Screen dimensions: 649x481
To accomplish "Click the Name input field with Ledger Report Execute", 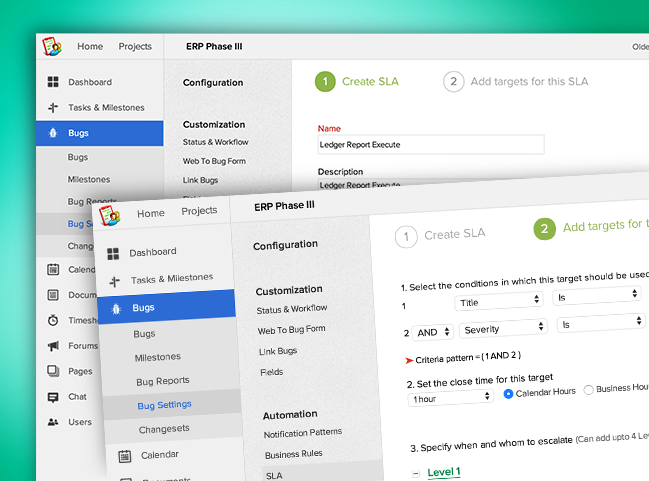I will tap(430, 145).
